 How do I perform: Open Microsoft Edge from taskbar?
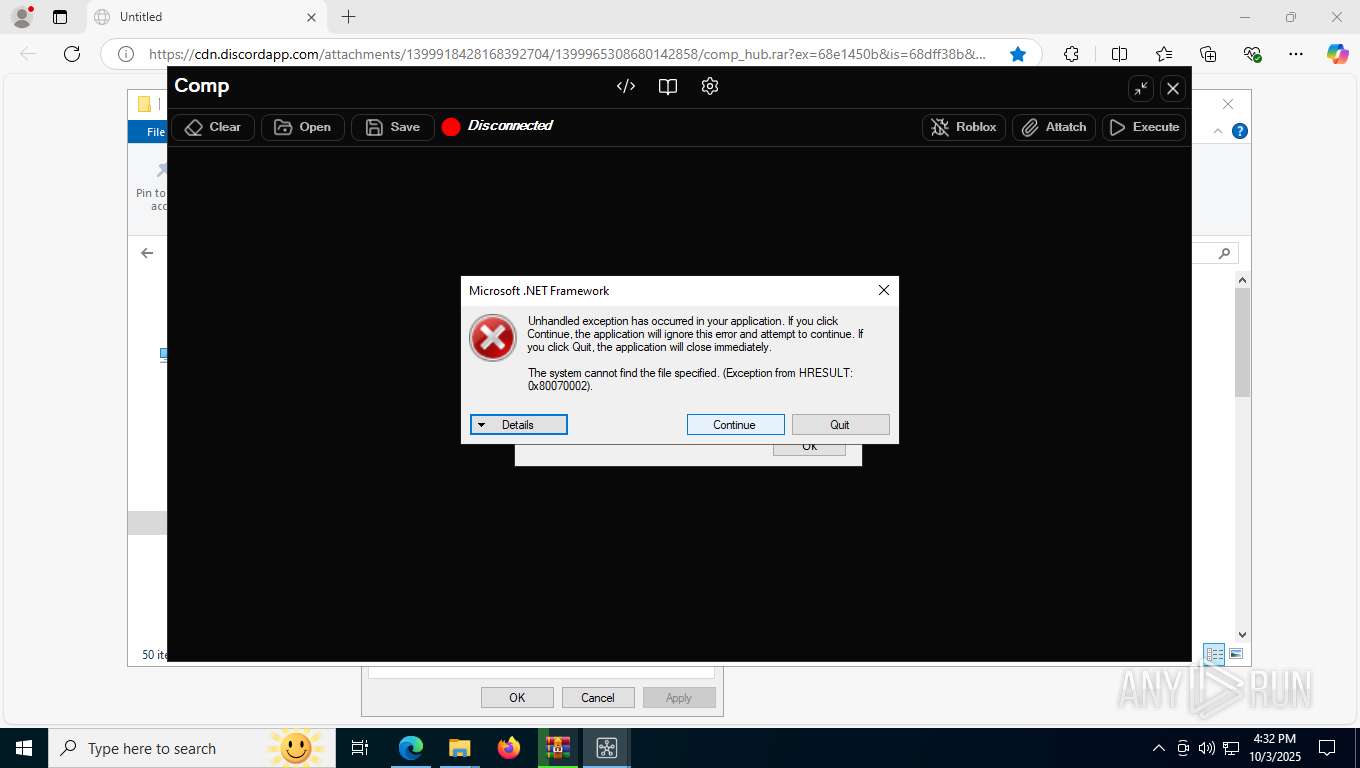[x=411, y=748]
